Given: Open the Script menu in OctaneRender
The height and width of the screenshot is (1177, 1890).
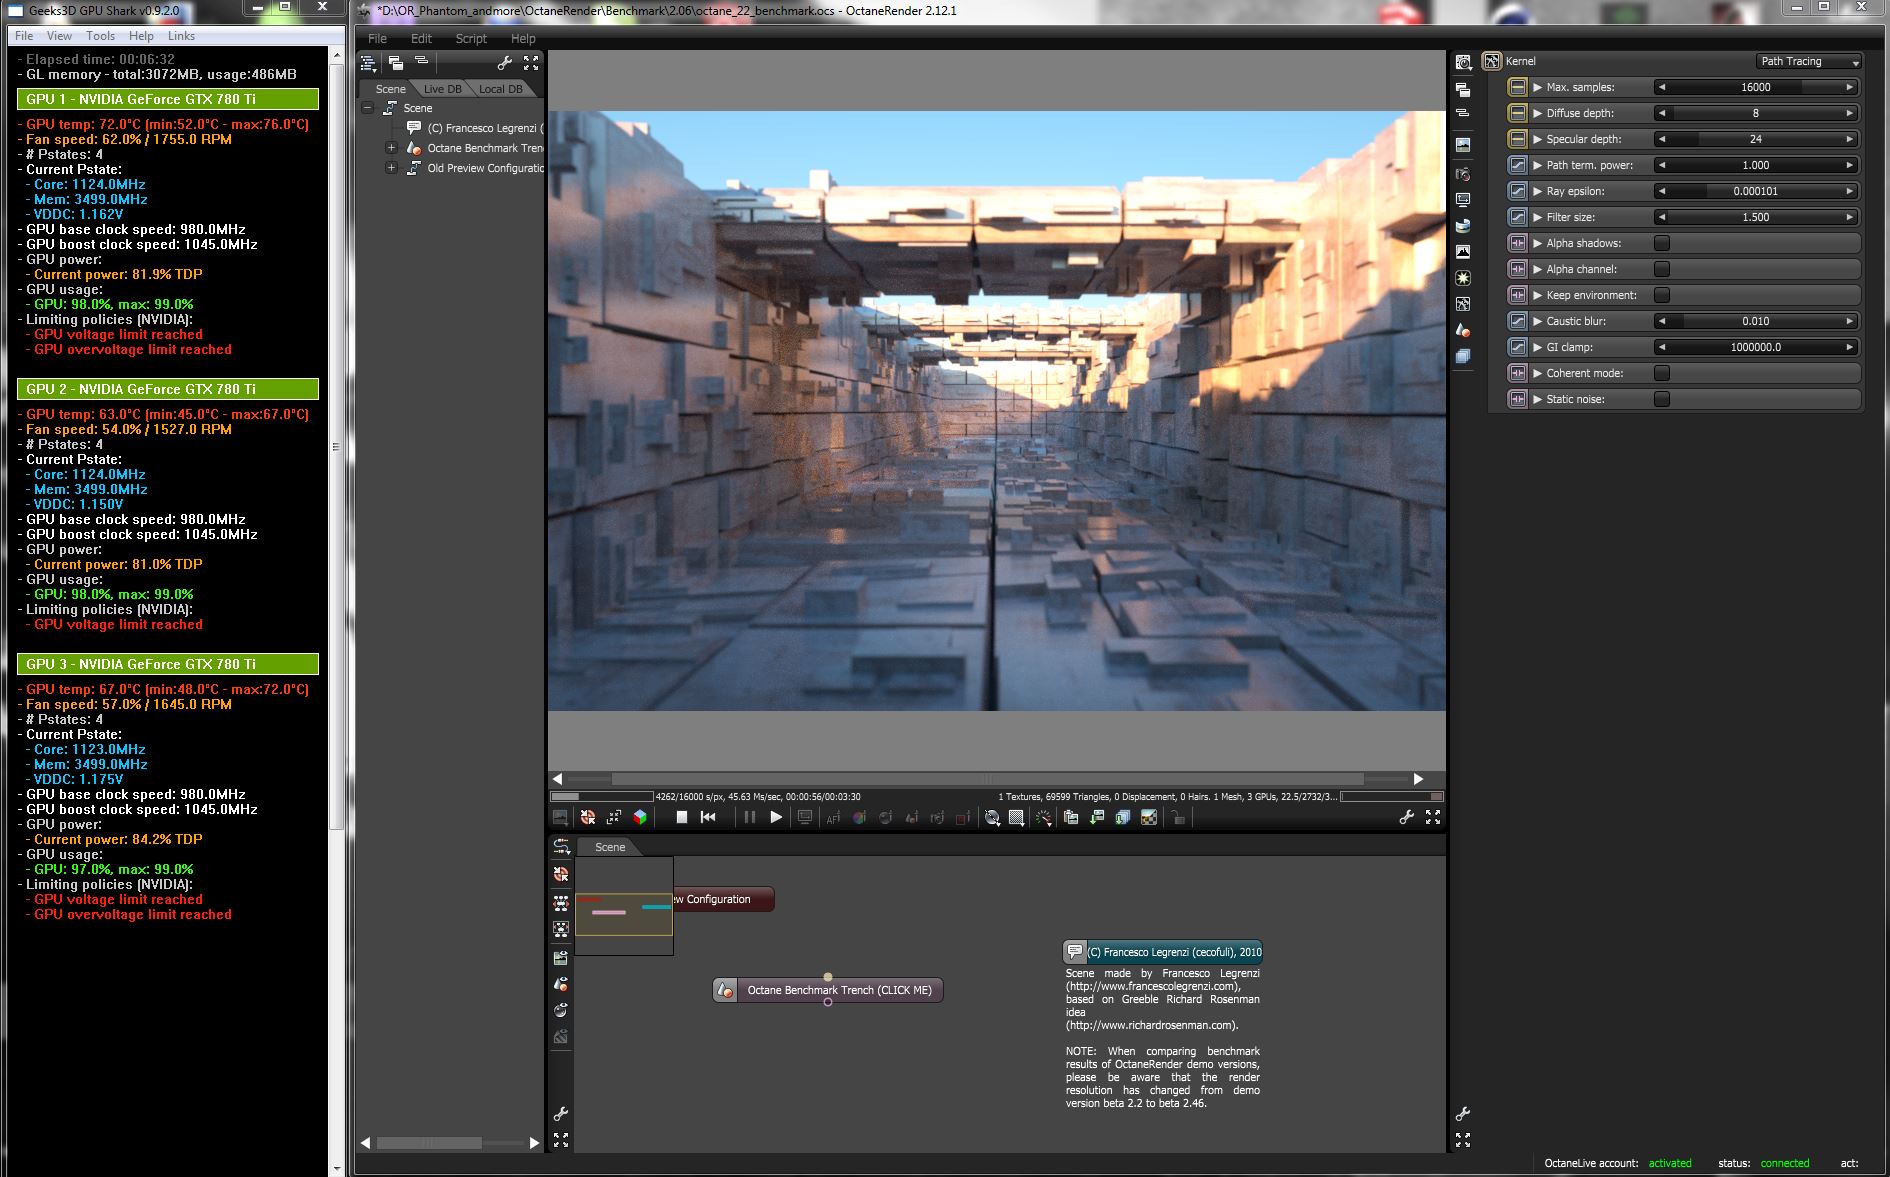Looking at the screenshot, I should click(471, 38).
